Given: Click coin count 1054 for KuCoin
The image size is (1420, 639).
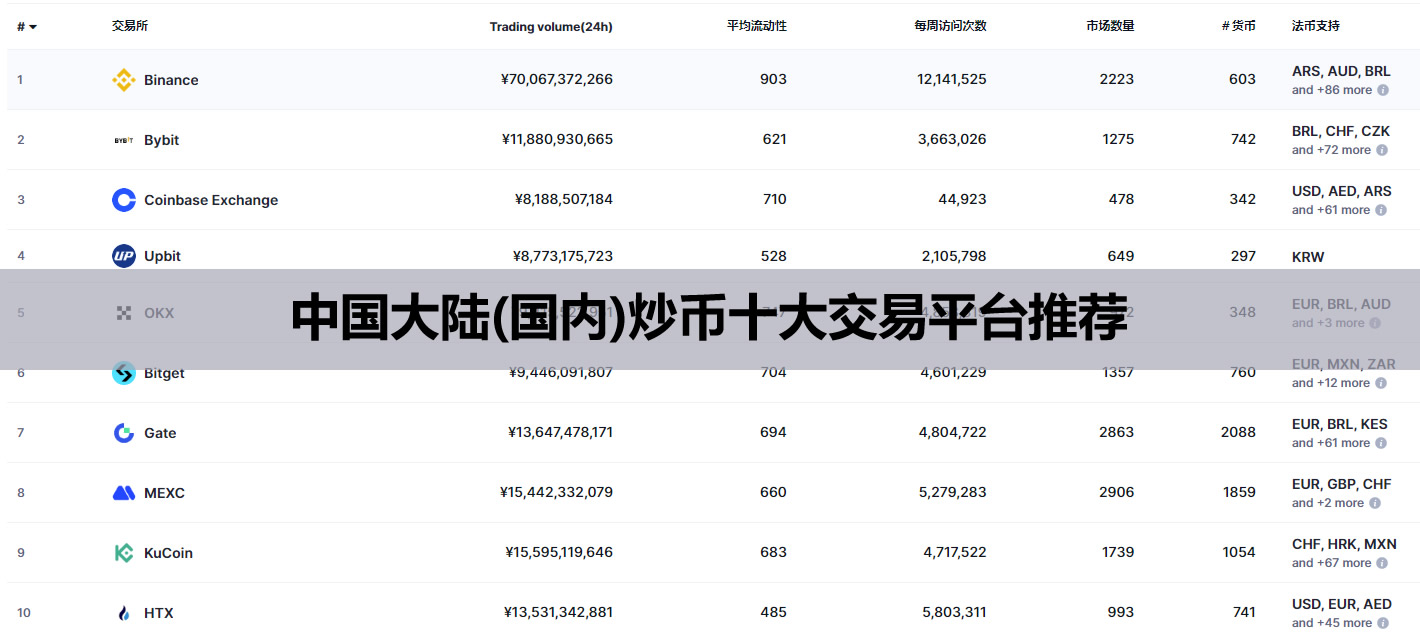Looking at the screenshot, I should coord(1238,552).
